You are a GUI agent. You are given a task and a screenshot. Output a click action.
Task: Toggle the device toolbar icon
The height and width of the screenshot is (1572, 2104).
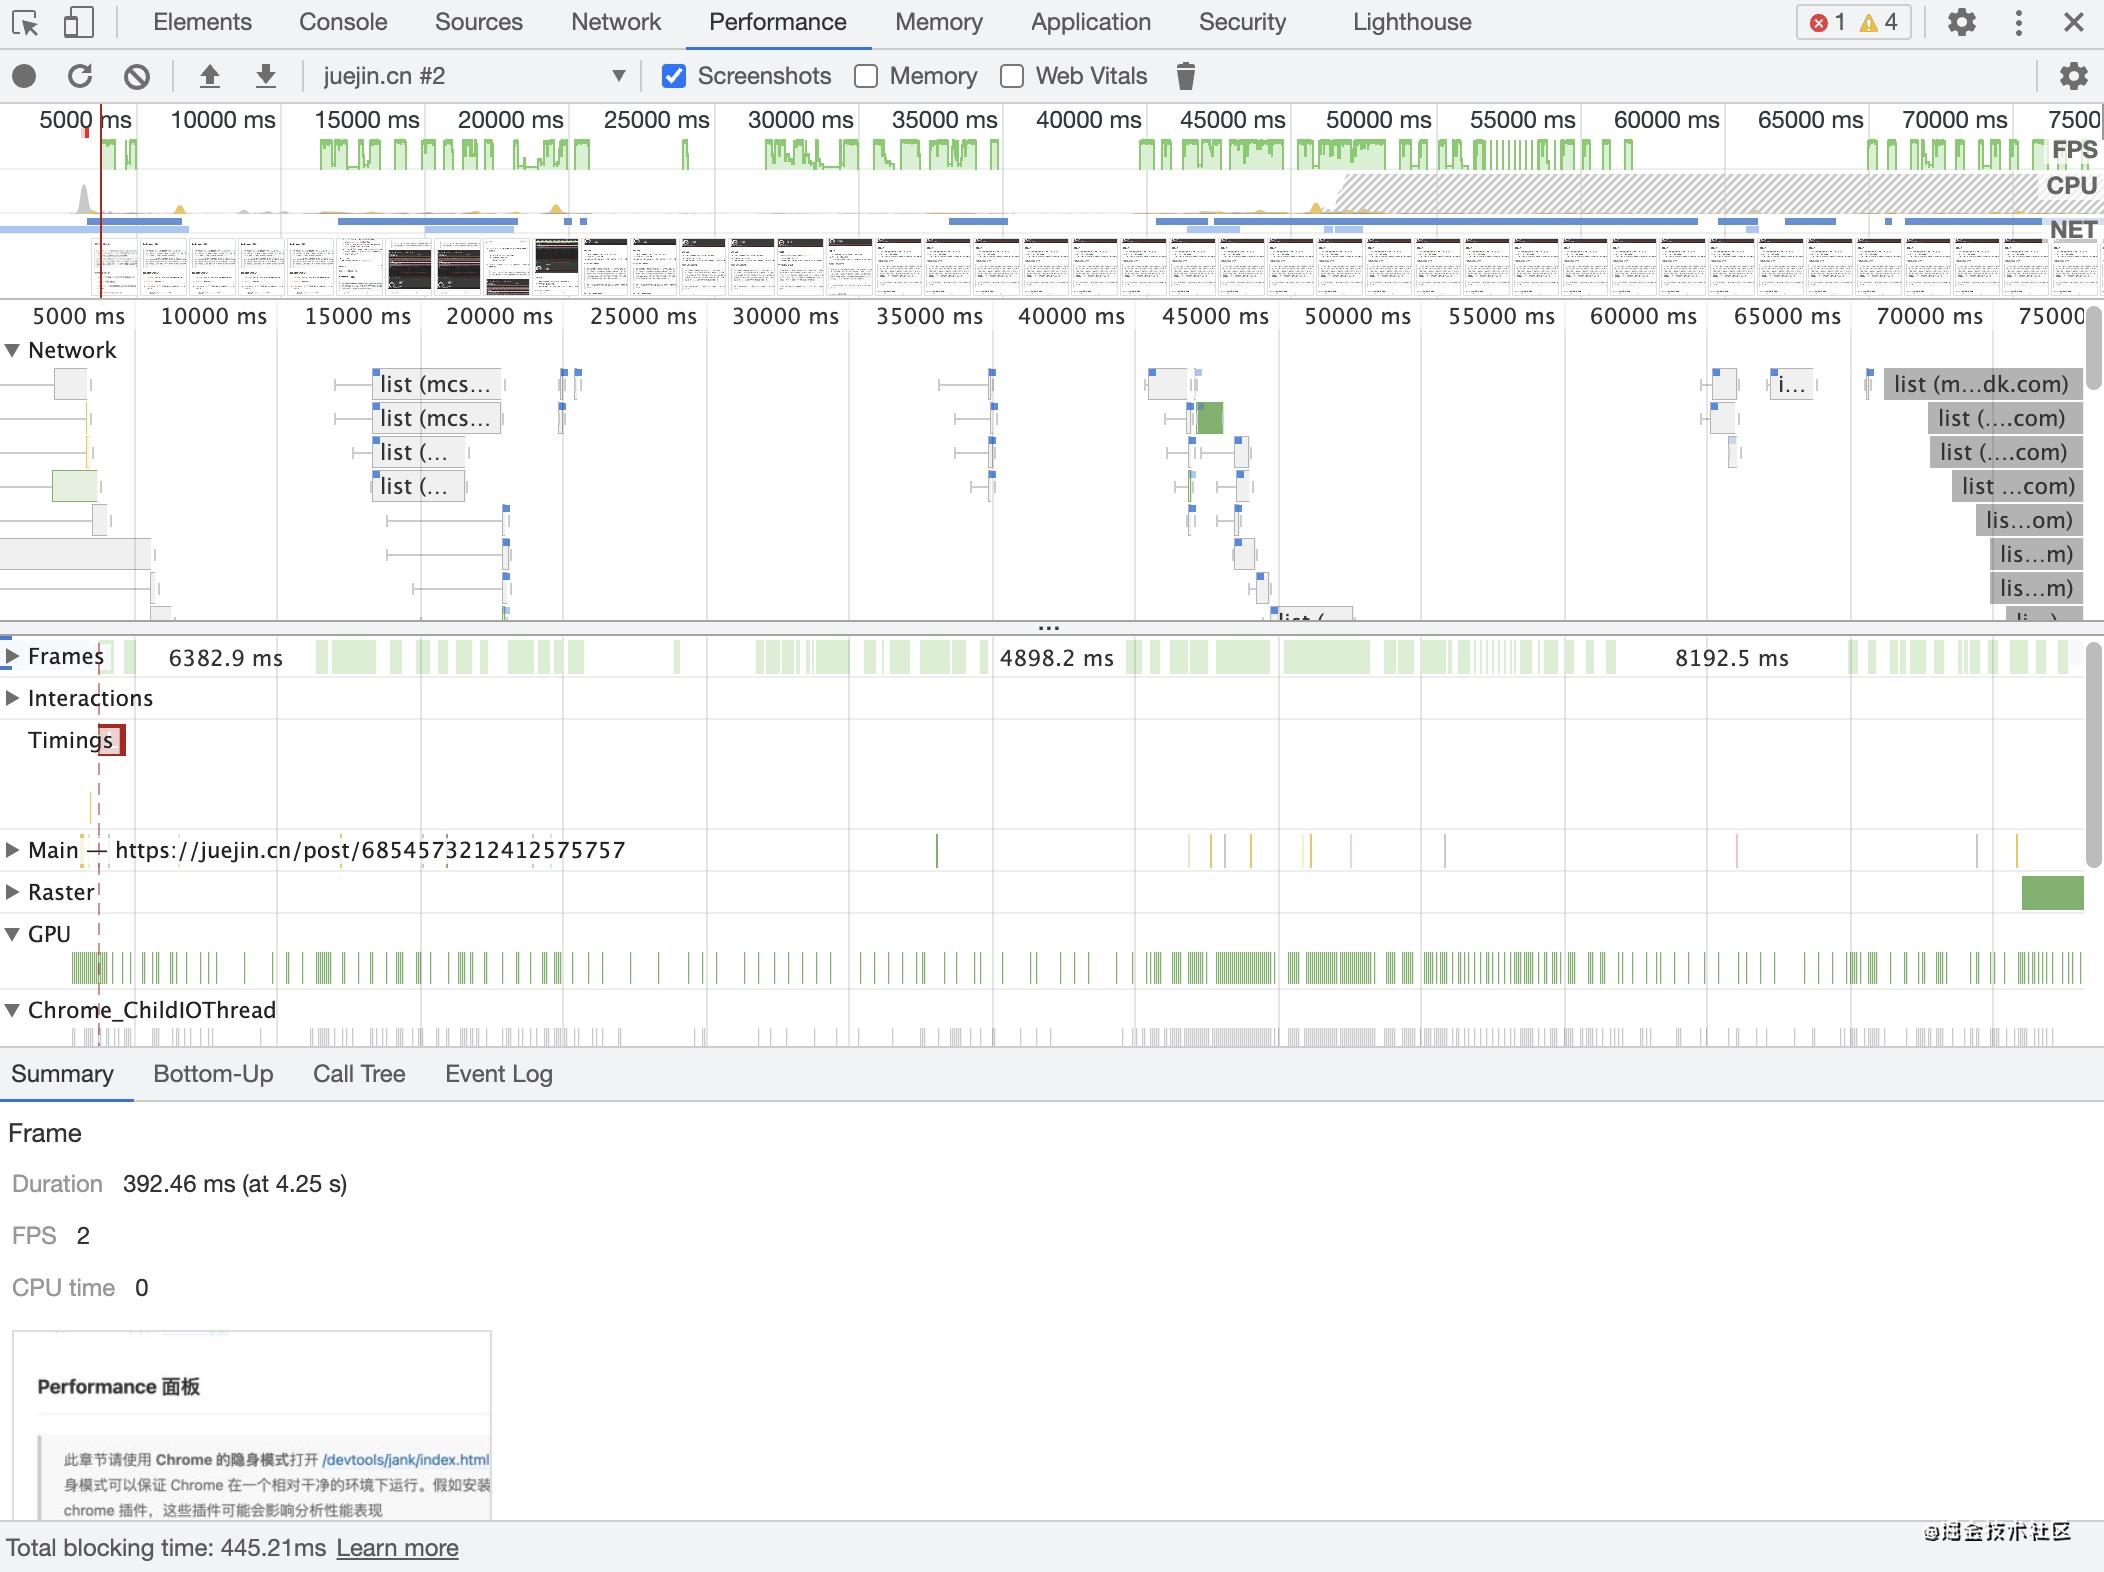78,22
